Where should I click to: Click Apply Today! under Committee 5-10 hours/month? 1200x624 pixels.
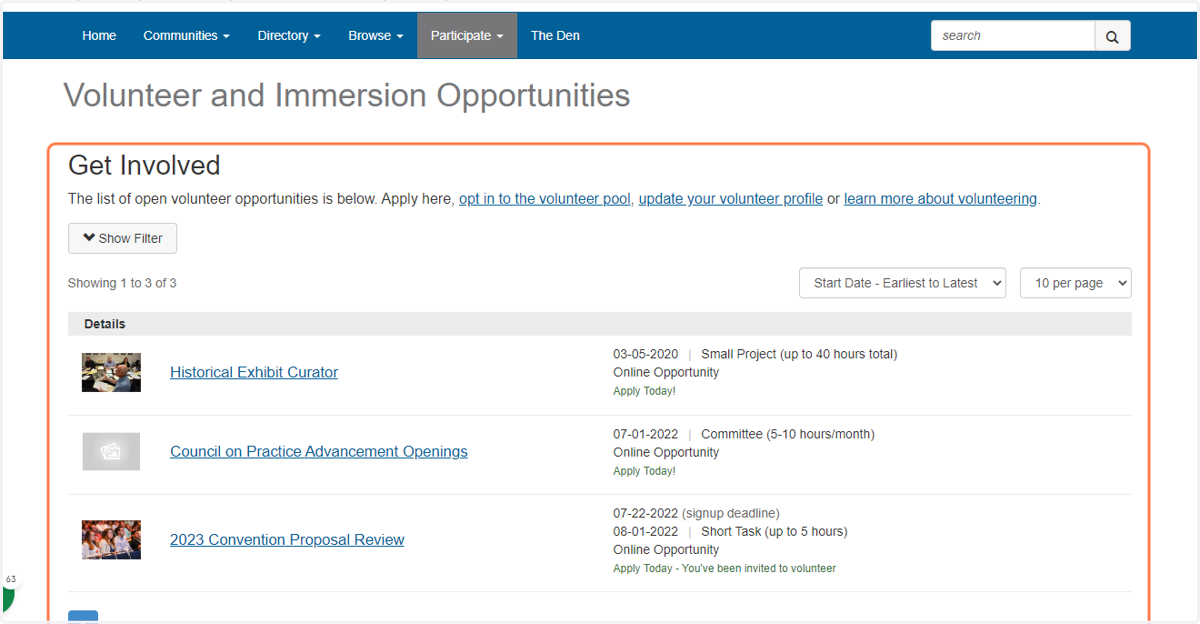click(x=644, y=471)
